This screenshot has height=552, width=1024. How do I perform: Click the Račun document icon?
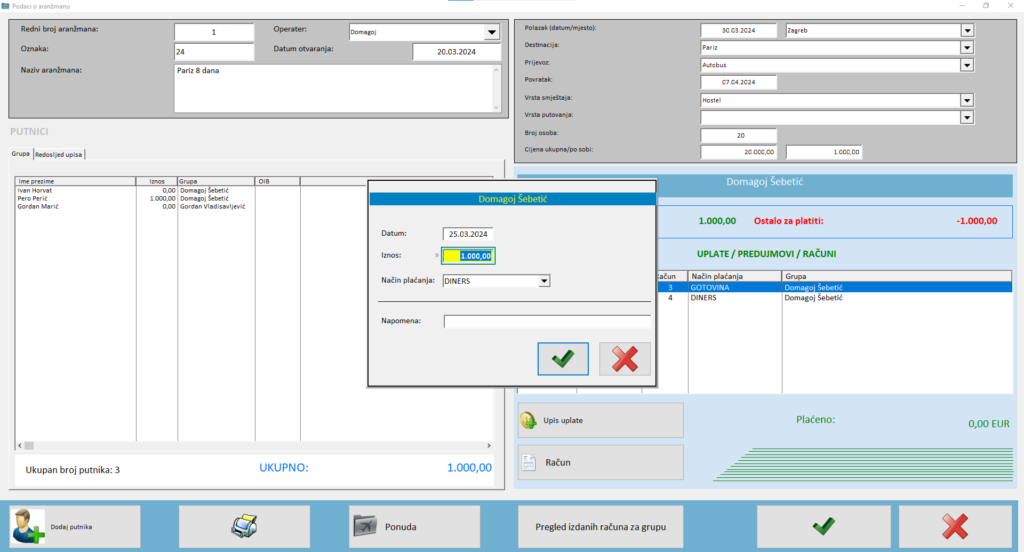(530, 462)
